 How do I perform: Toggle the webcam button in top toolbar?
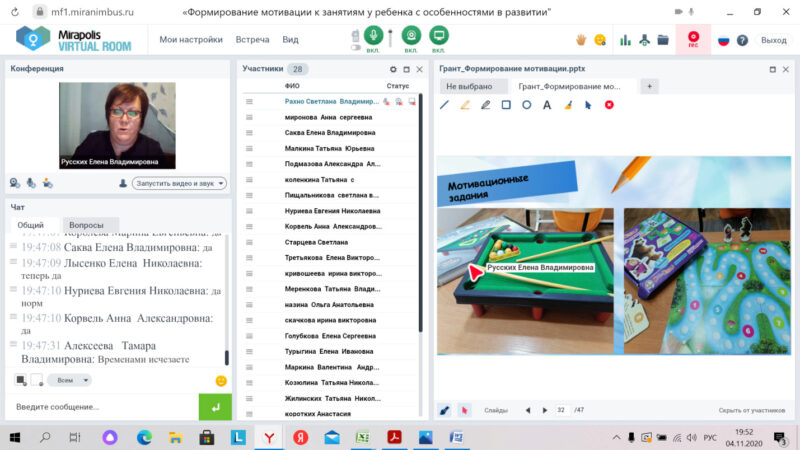click(x=411, y=35)
